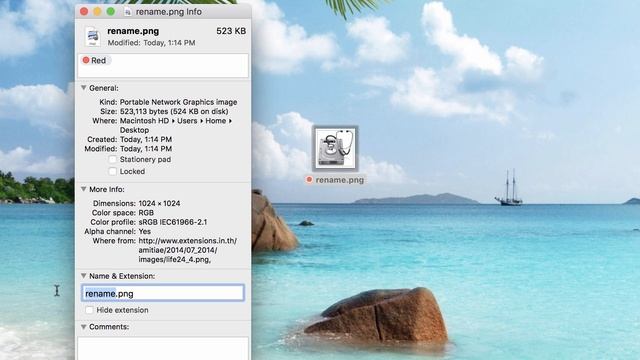Screen dimensions: 640x360
Task: Click the rename.png Info window title
Action: point(169,12)
